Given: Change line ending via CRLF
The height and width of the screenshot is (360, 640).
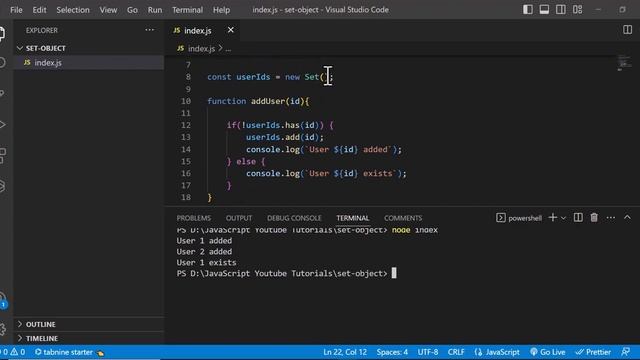Looking at the screenshot, I should pos(456,352).
